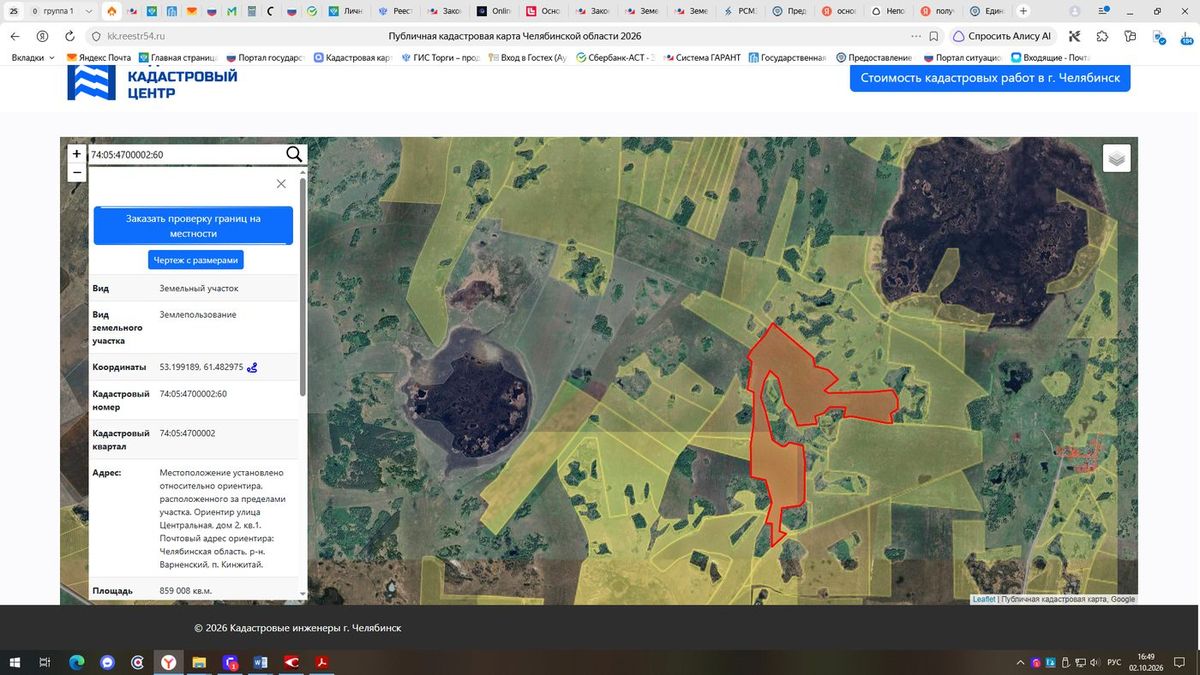This screenshot has height=675, width=1200.
Task: Expand the tab groups dropdown arrow
Action: pyautogui.click(x=90, y=11)
